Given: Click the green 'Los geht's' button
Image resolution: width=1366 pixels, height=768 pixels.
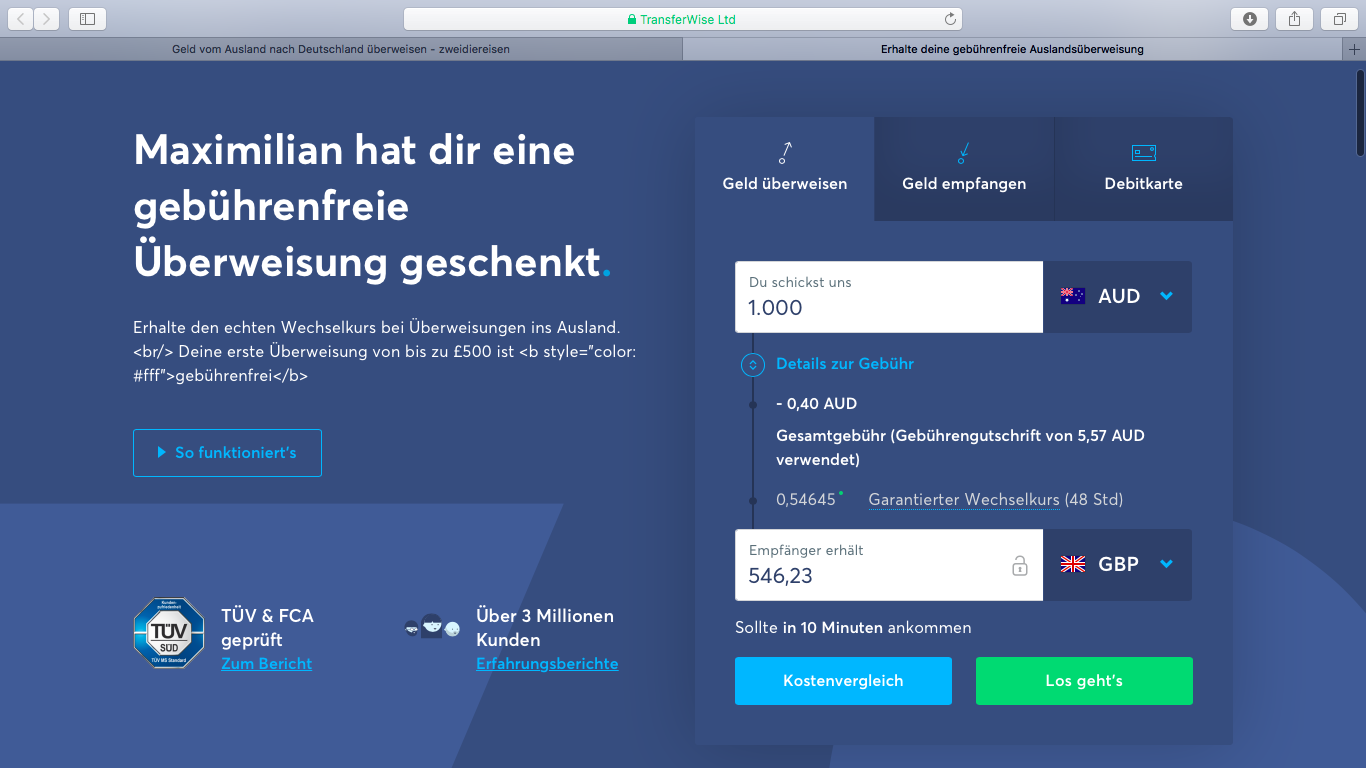Looking at the screenshot, I should pyautogui.click(x=1084, y=681).
